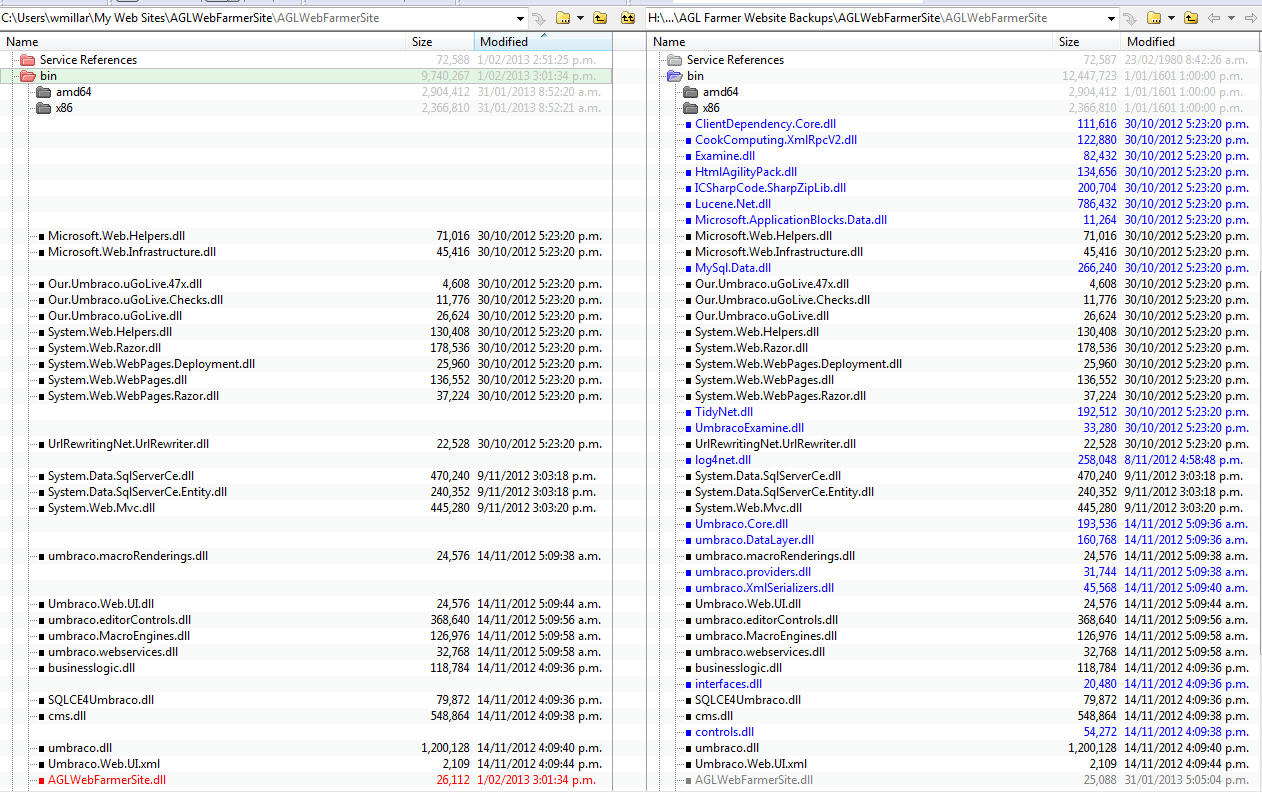Screen dimensions: 1262x792
Task: Click the right pane browse-for-folder icon
Action: point(1153,18)
